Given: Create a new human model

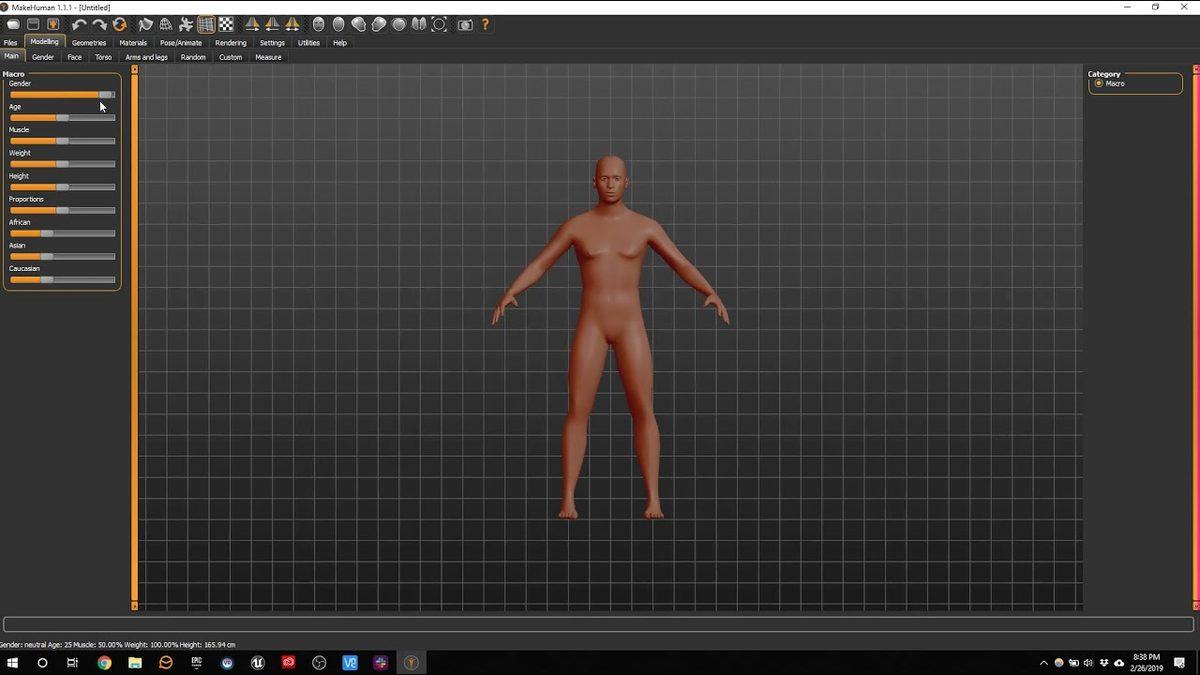Looking at the screenshot, I should 14,24.
